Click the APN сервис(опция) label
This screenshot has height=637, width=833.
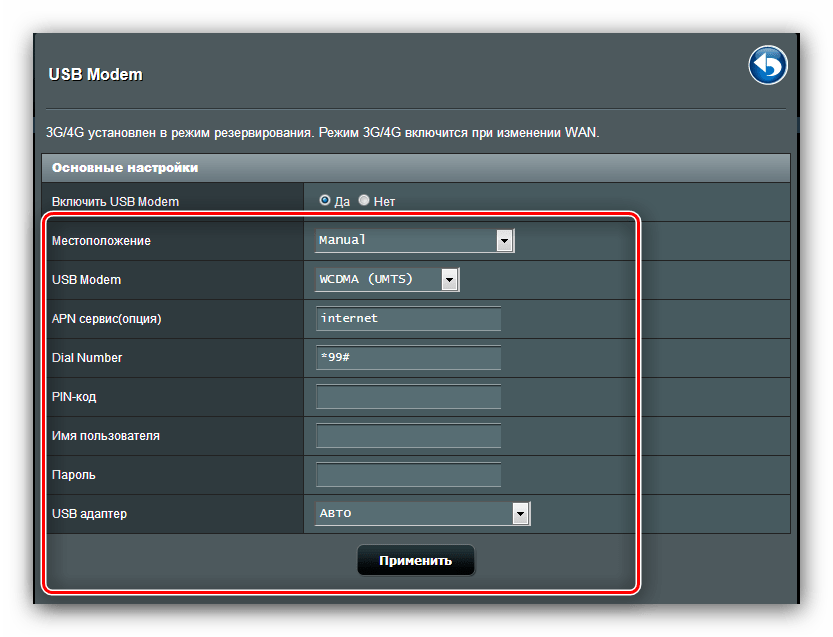click(x=106, y=319)
